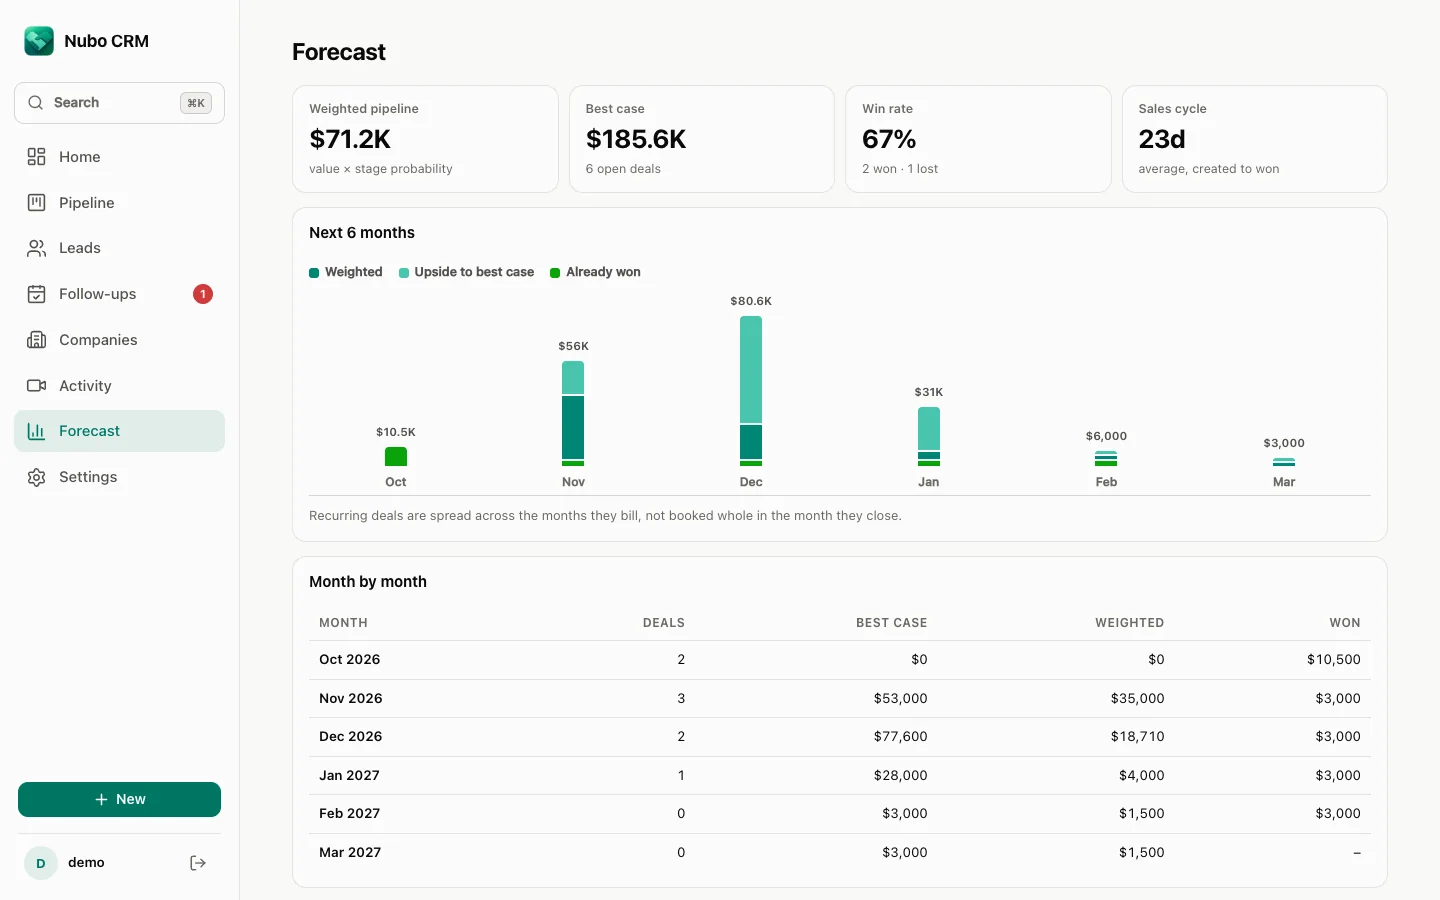Click the Upside to best case legend swatch
The height and width of the screenshot is (900, 1440).
click(x=404, y=273)
